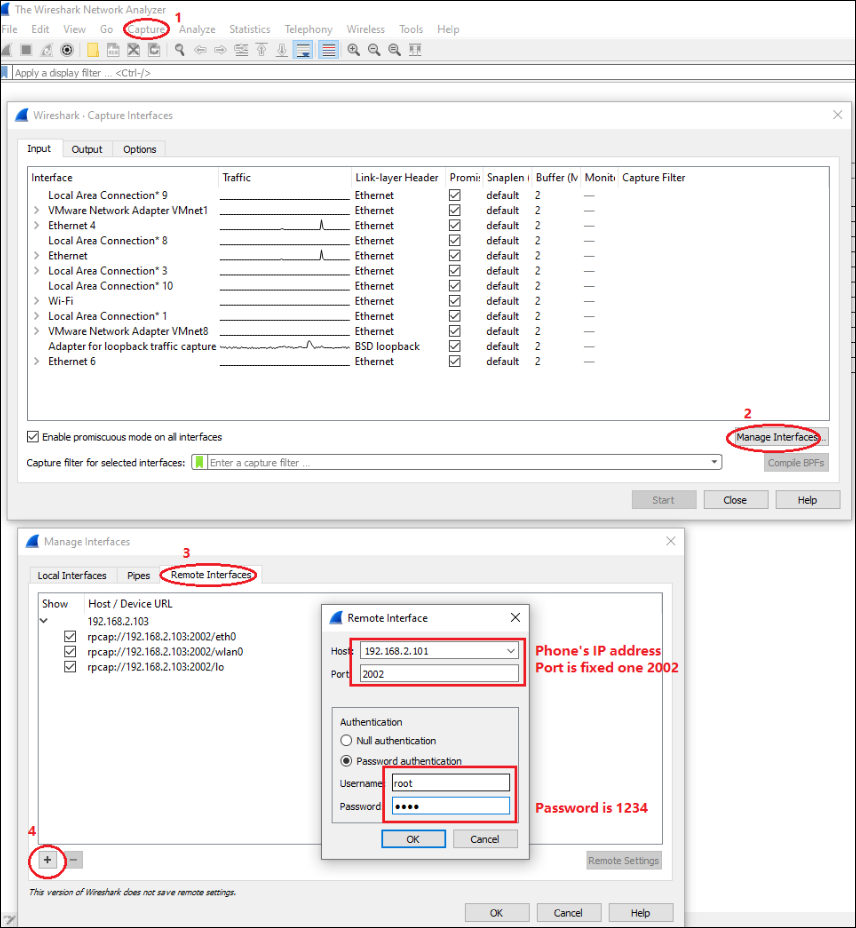Image resolution: width=856 pixels, height=928 pixels.
Task: Uncheck the rpcap wlan0 interface Show checkbox
Action: (70, 652)
